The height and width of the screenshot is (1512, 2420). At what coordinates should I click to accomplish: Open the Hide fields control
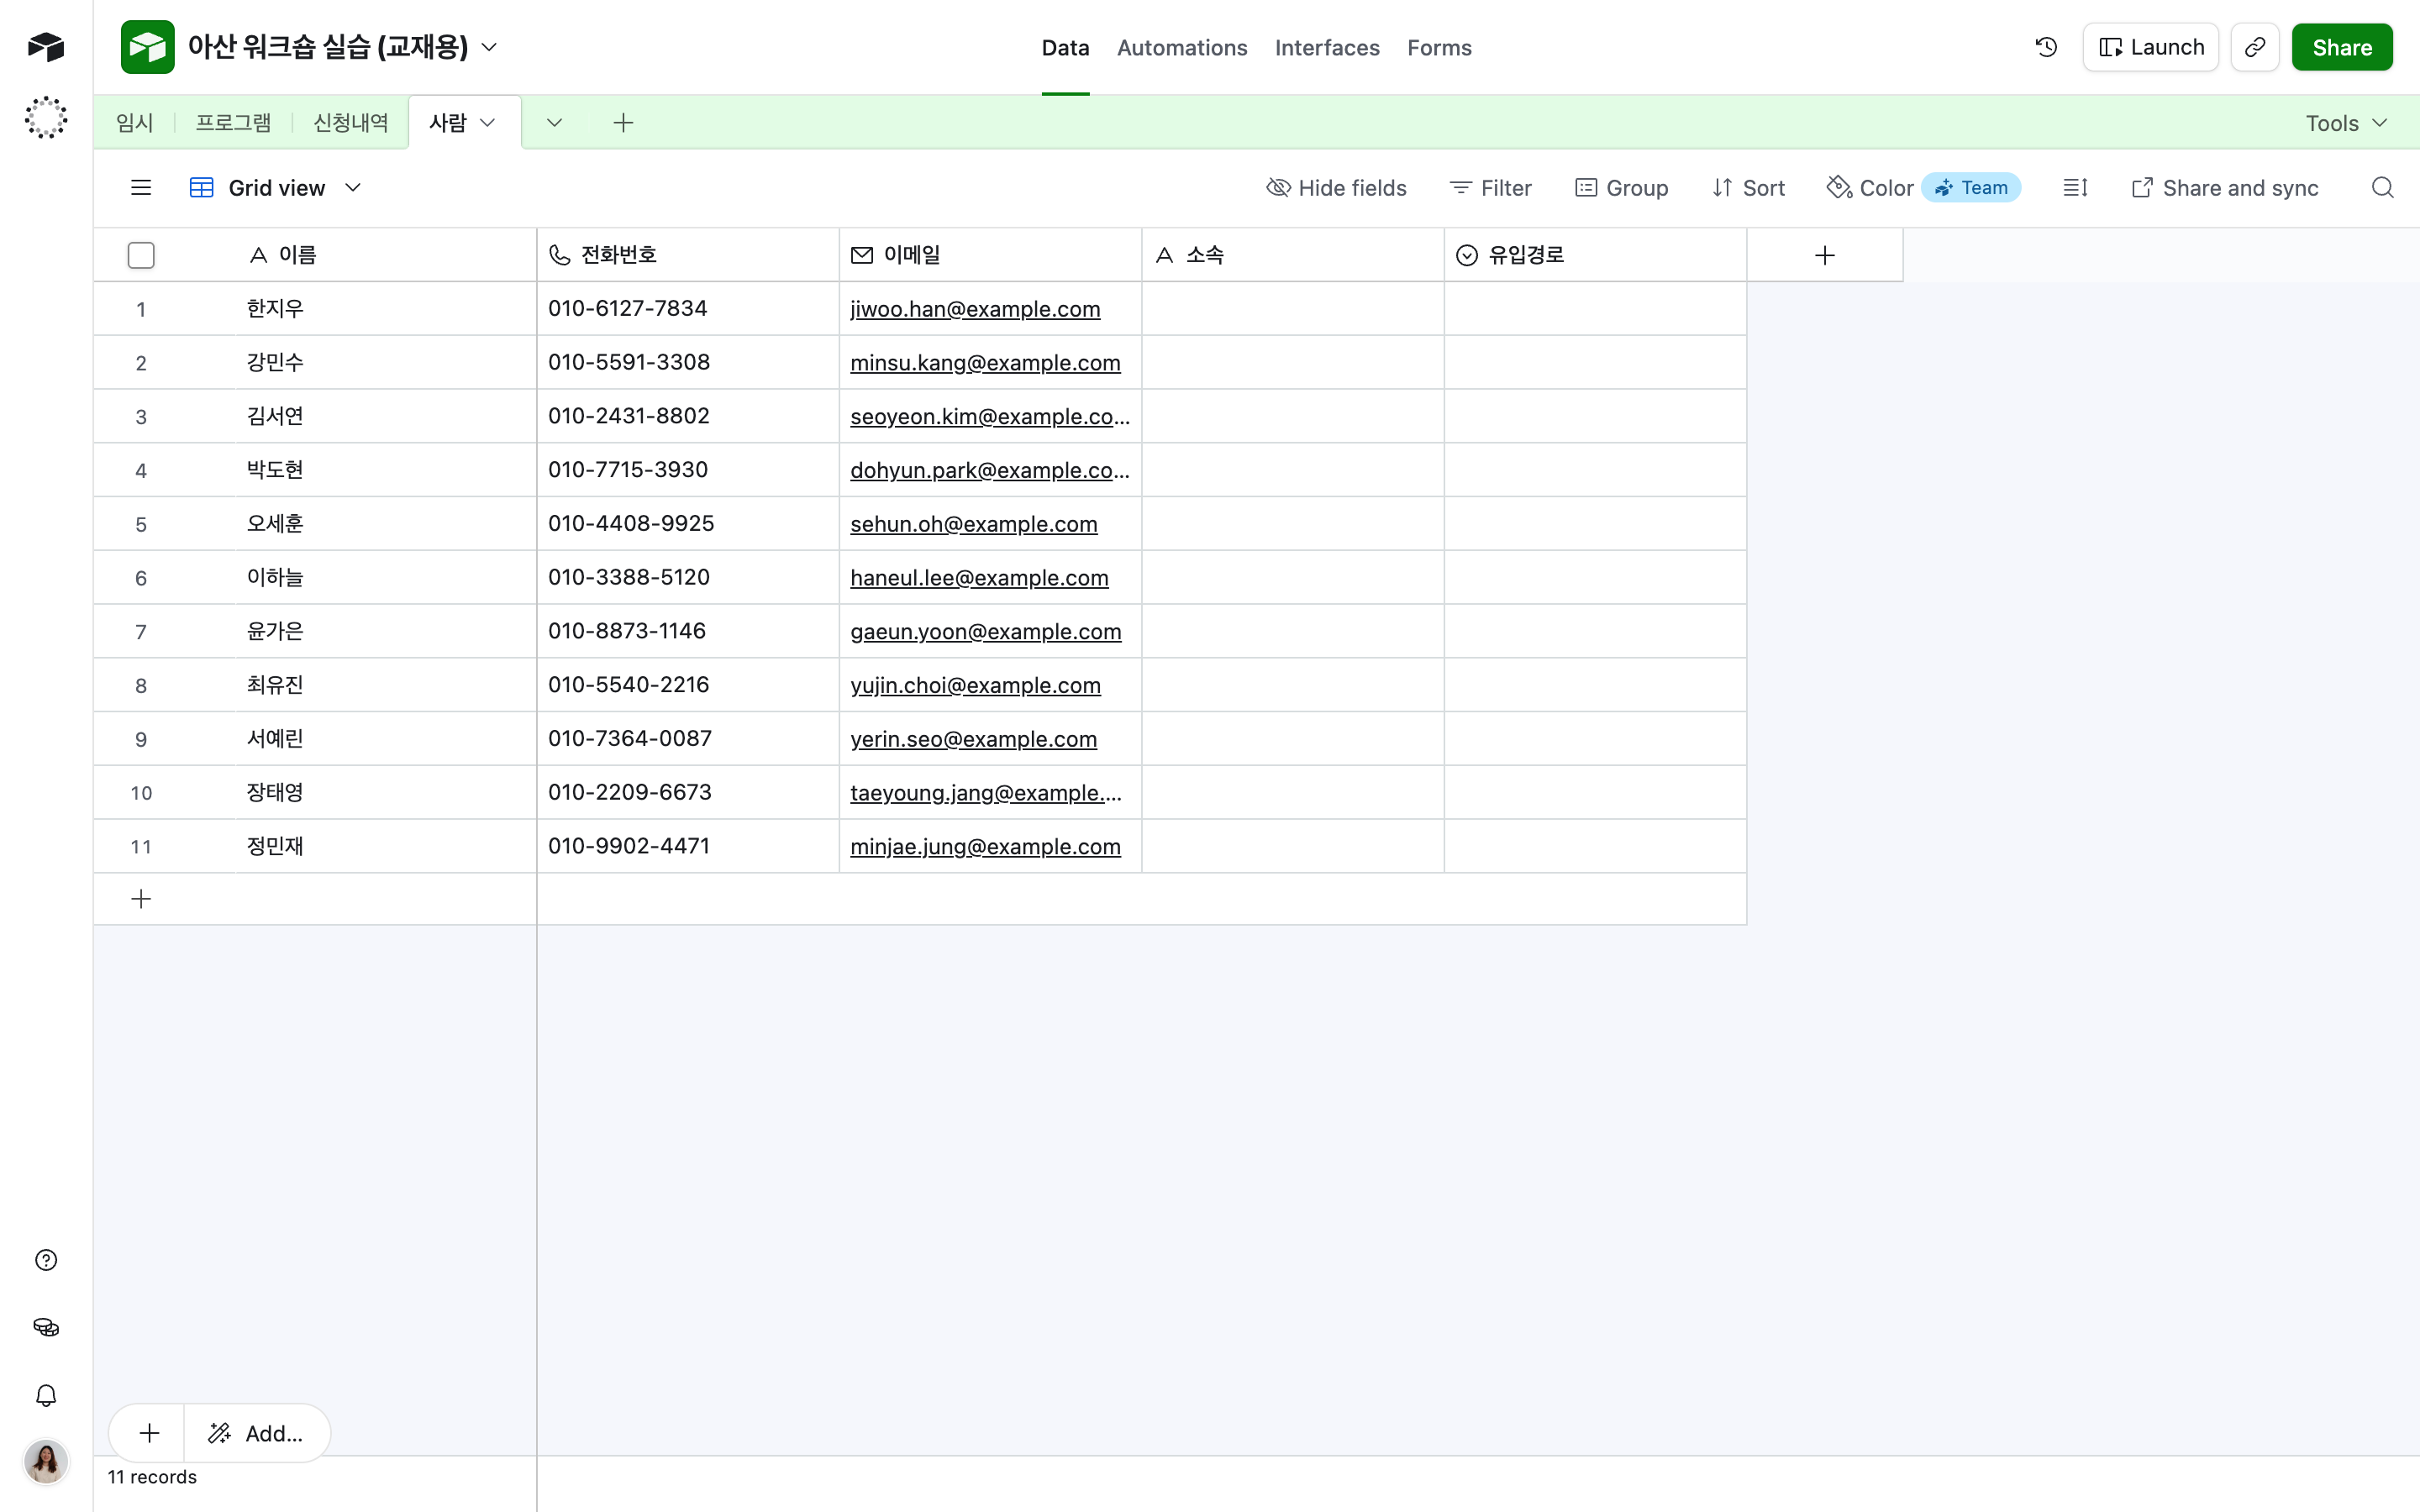1337,188
